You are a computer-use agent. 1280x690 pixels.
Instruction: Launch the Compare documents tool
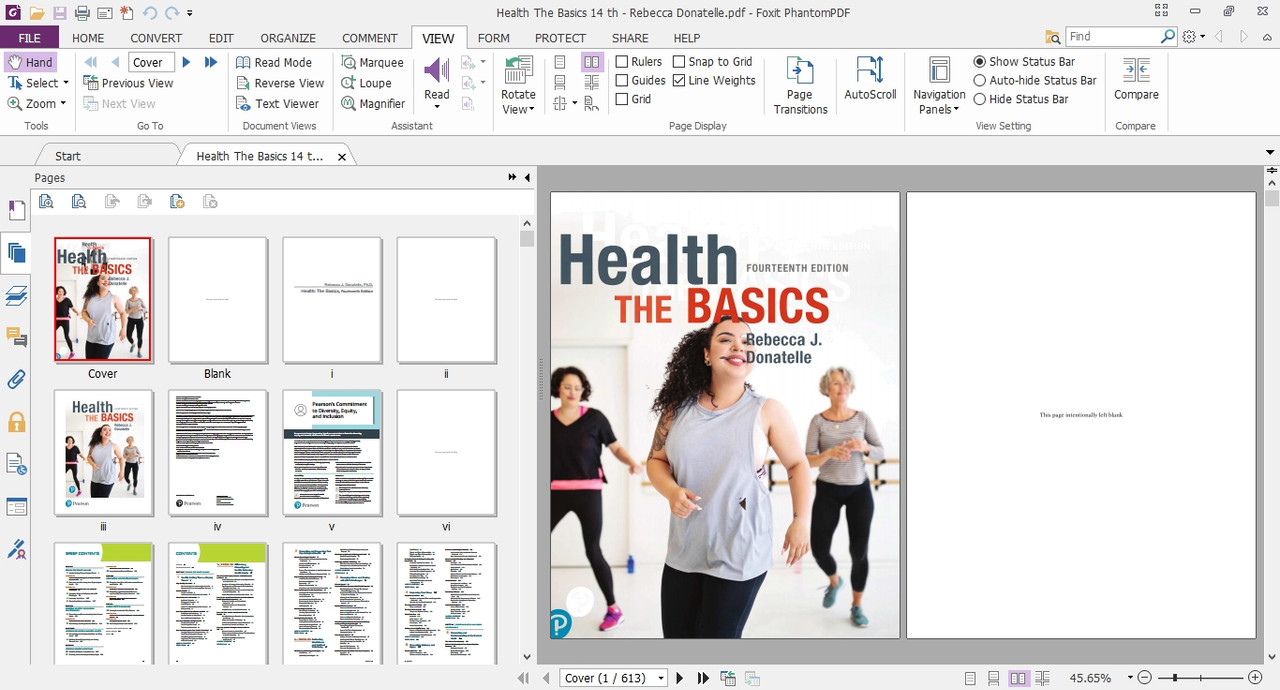pos(1136,78)
